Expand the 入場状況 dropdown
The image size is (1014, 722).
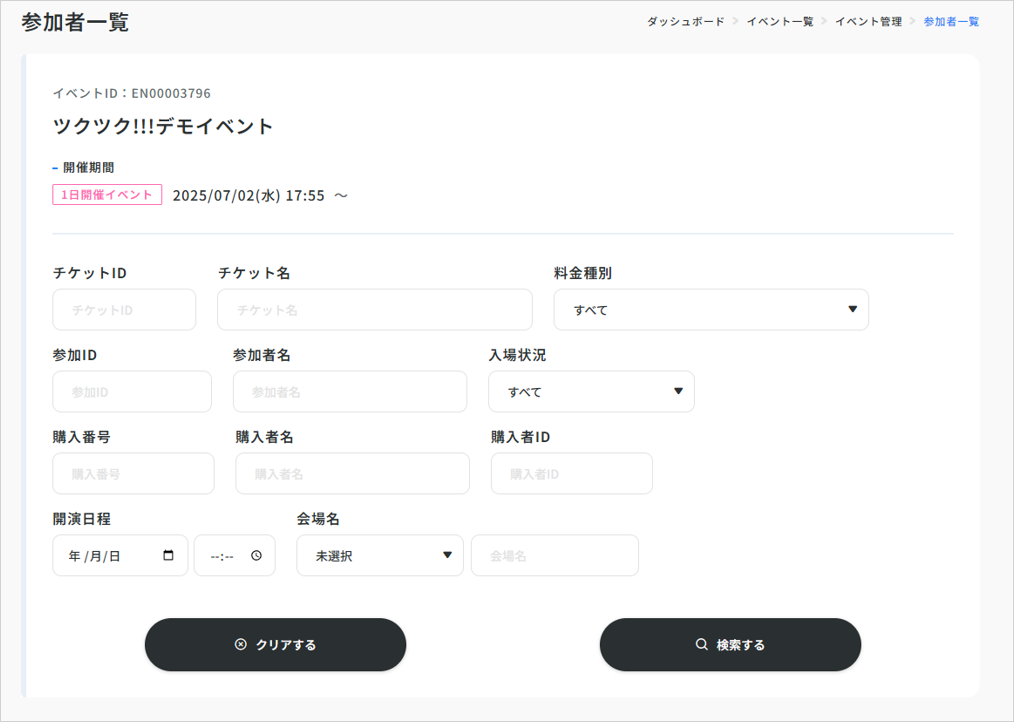click(x=591, y=392)
